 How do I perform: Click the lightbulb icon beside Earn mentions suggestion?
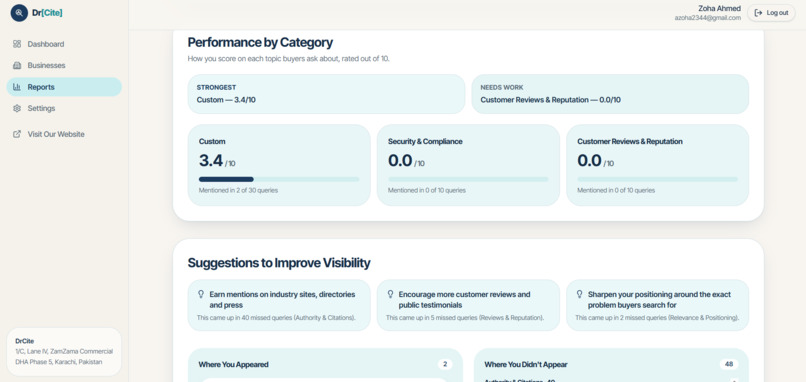pyautogui.click(x=201, y=294)
